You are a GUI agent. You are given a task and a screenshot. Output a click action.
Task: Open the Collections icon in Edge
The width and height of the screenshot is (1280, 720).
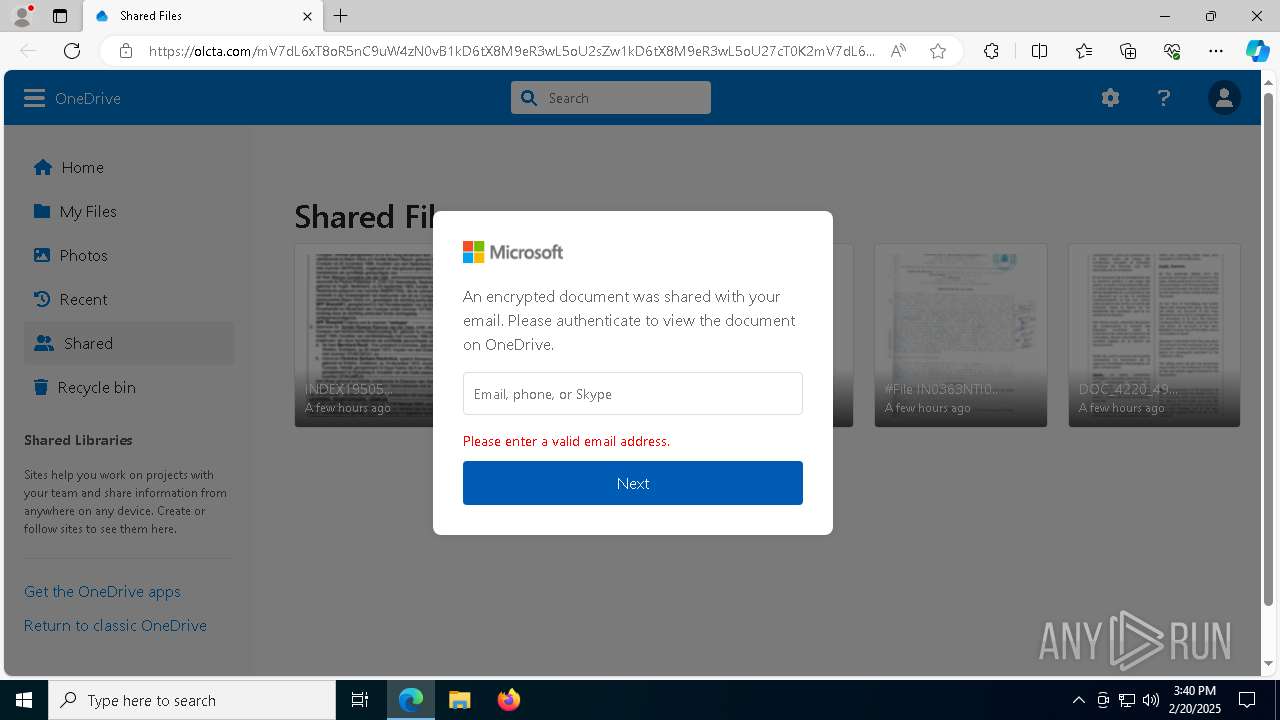(x=1128, y=51)
